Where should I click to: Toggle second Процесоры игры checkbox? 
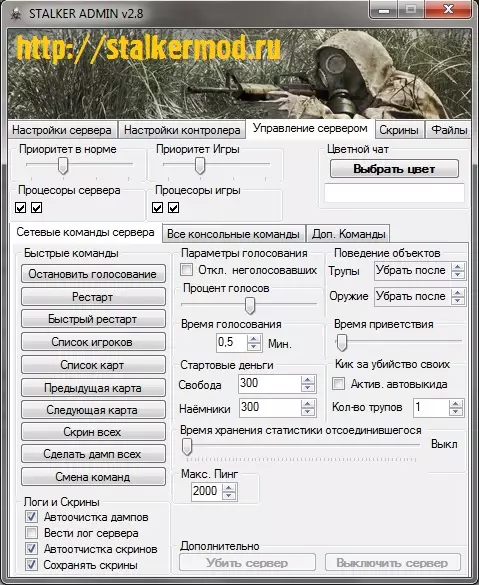[x=173, y=208]
